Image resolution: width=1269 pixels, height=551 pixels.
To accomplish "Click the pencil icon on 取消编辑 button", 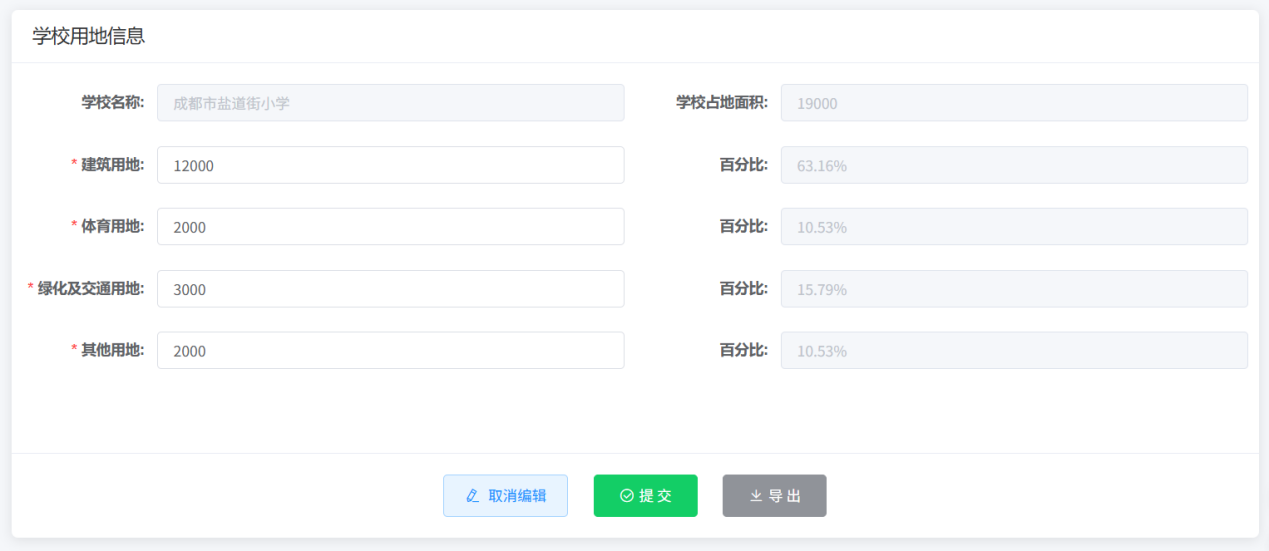I will tap(473, 496).
